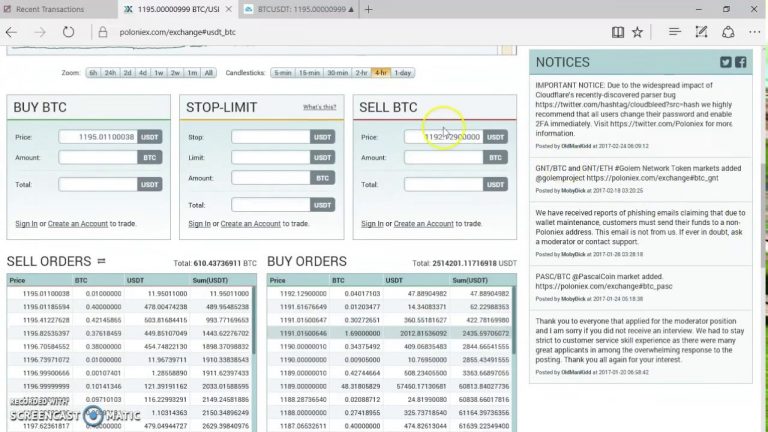768x432 pixels.
Task: Set zoom to All
Action: tap(209, 72)
